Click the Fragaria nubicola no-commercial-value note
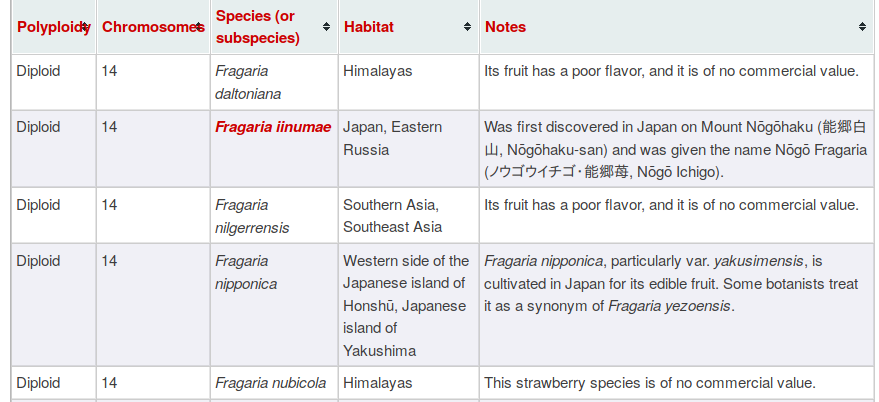The image size is (879, 402). pos(650,383)
